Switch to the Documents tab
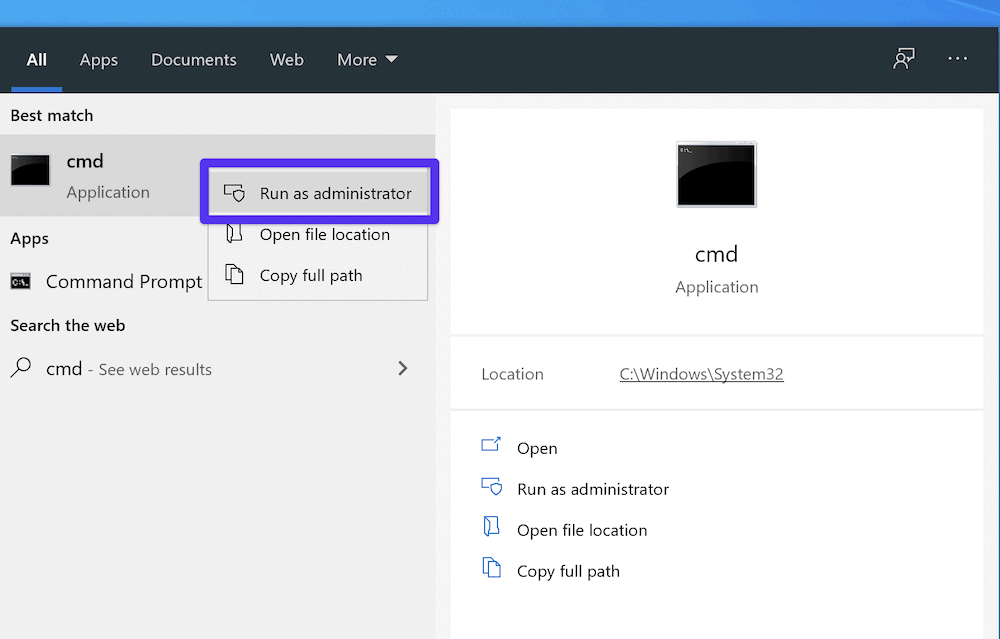Viewport: 1000px width, 639px height. [x=193, y=59]
